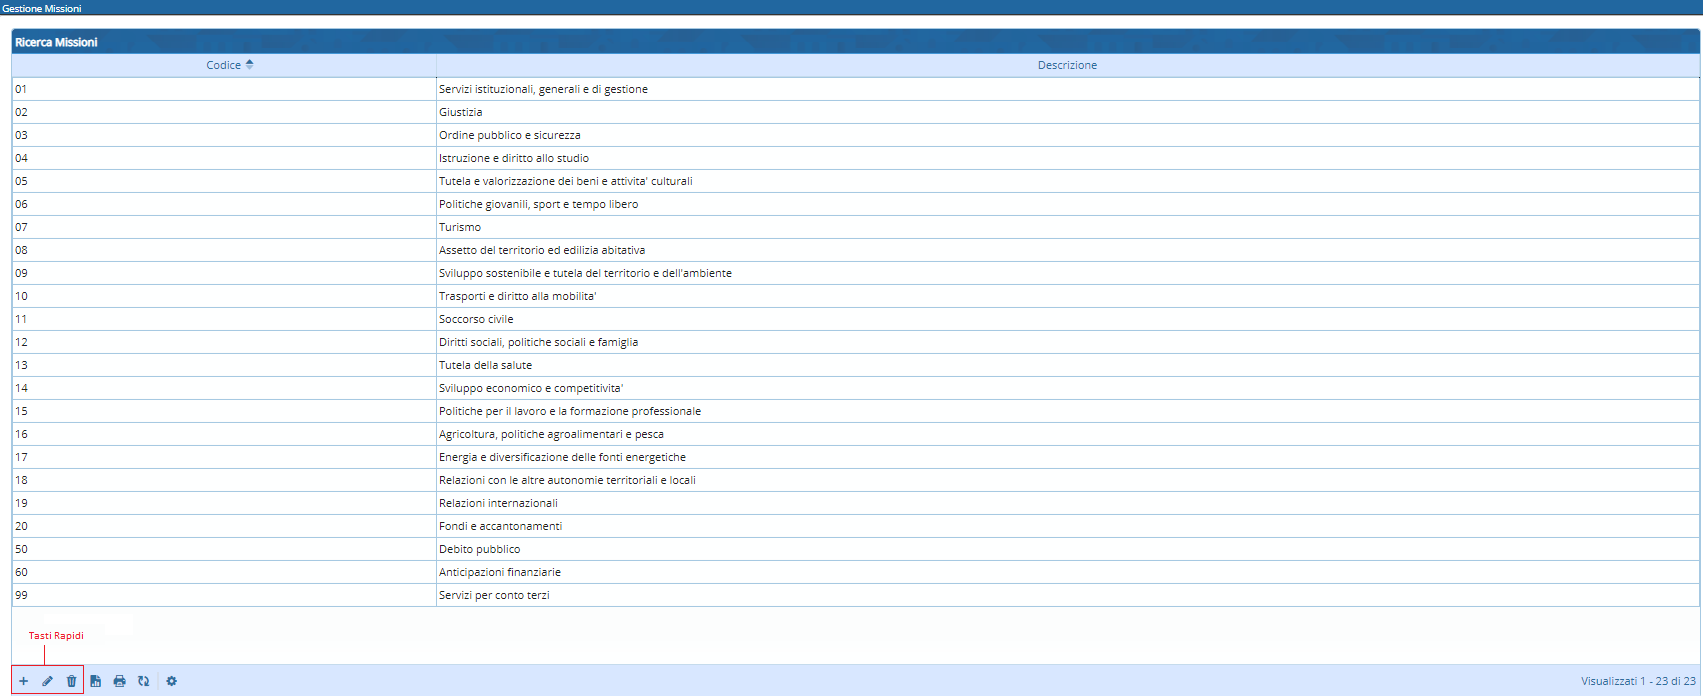Click the trash delete icon
1703x696 pixels.
pos(71,681)
